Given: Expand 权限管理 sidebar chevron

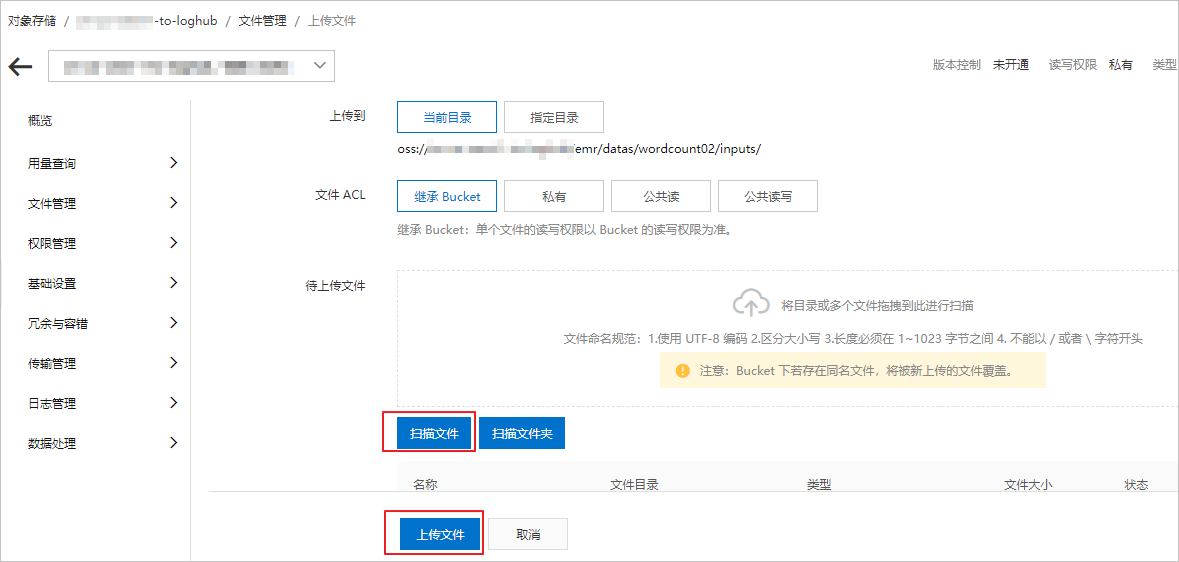Looking at the screenshot, I should click(x=174, y=242).
